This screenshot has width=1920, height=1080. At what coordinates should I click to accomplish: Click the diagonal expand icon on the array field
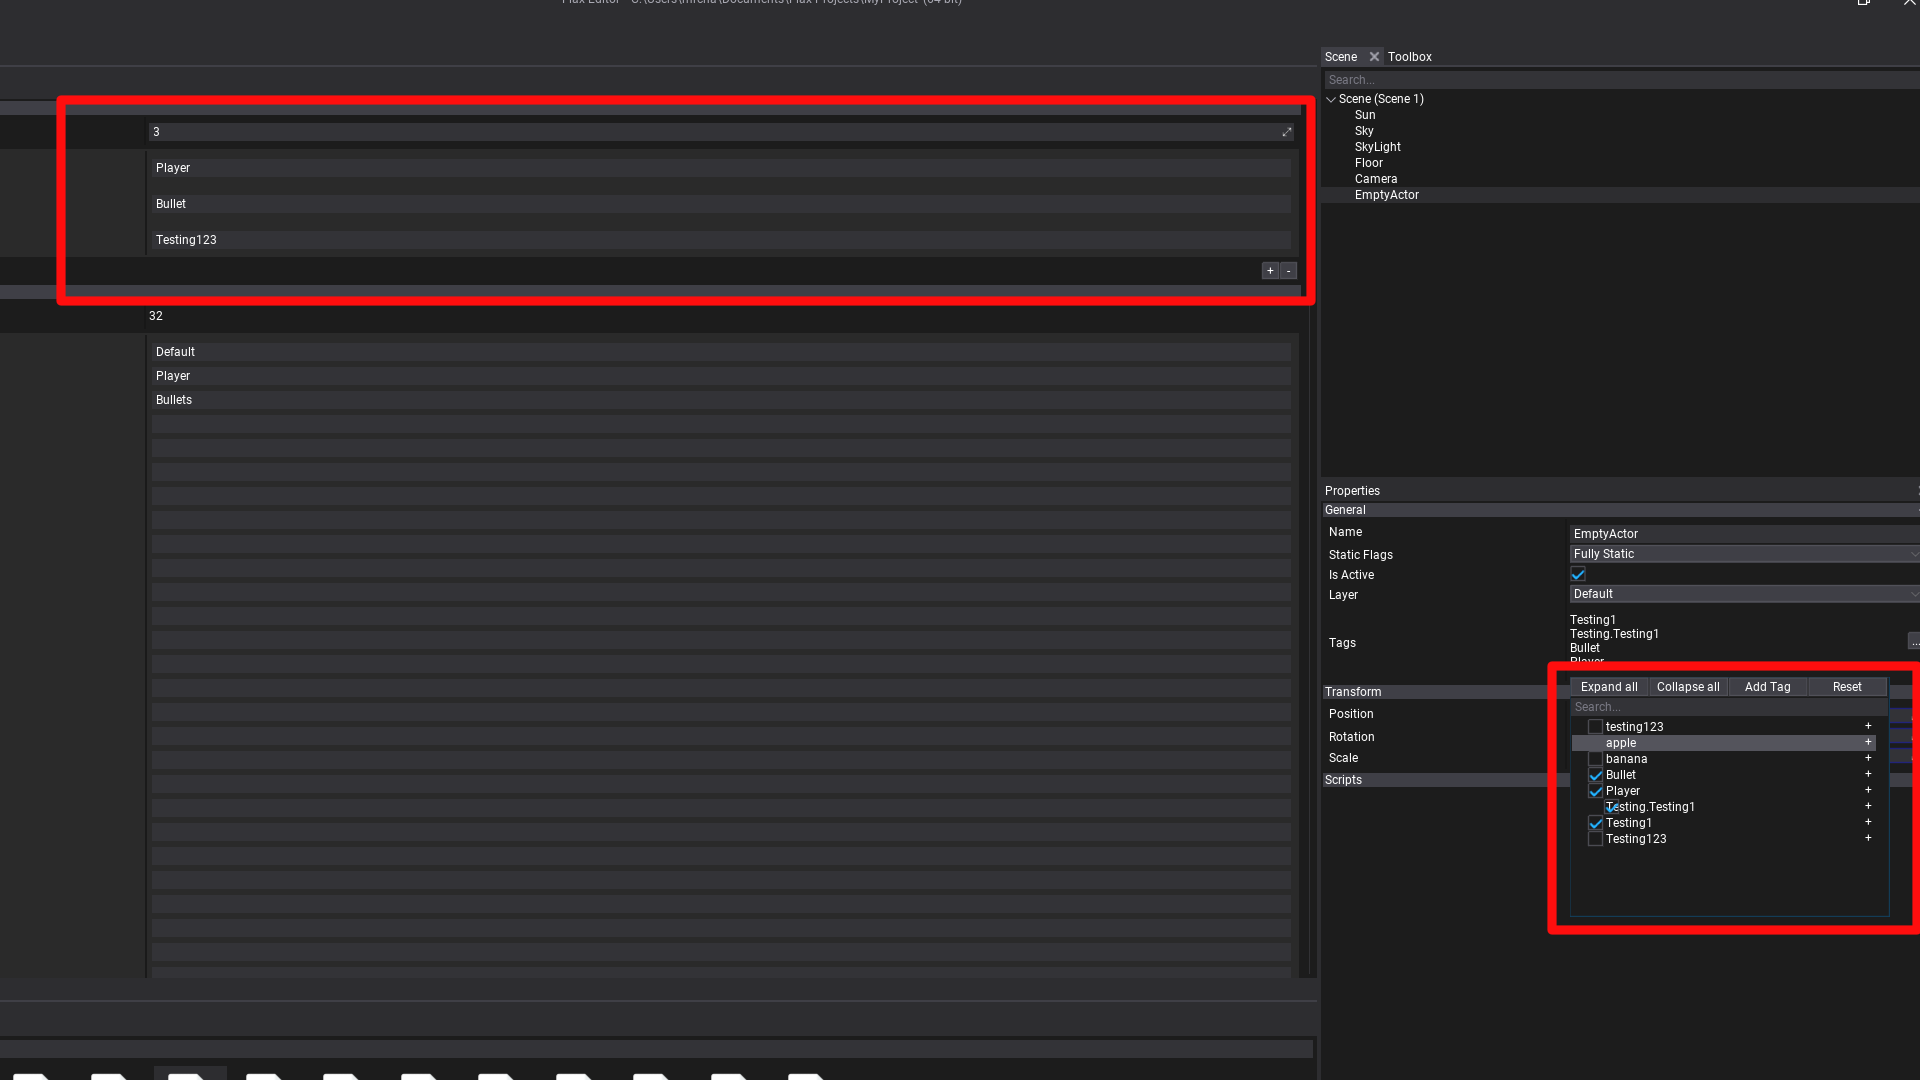click(x=1286, y=131)
